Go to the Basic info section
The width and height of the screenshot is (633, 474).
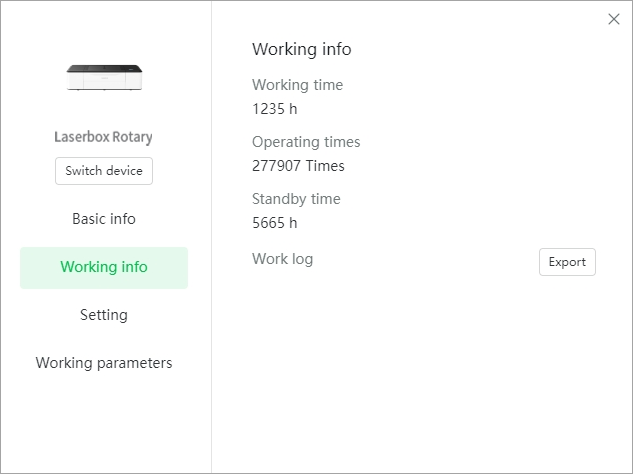(104, 219)
